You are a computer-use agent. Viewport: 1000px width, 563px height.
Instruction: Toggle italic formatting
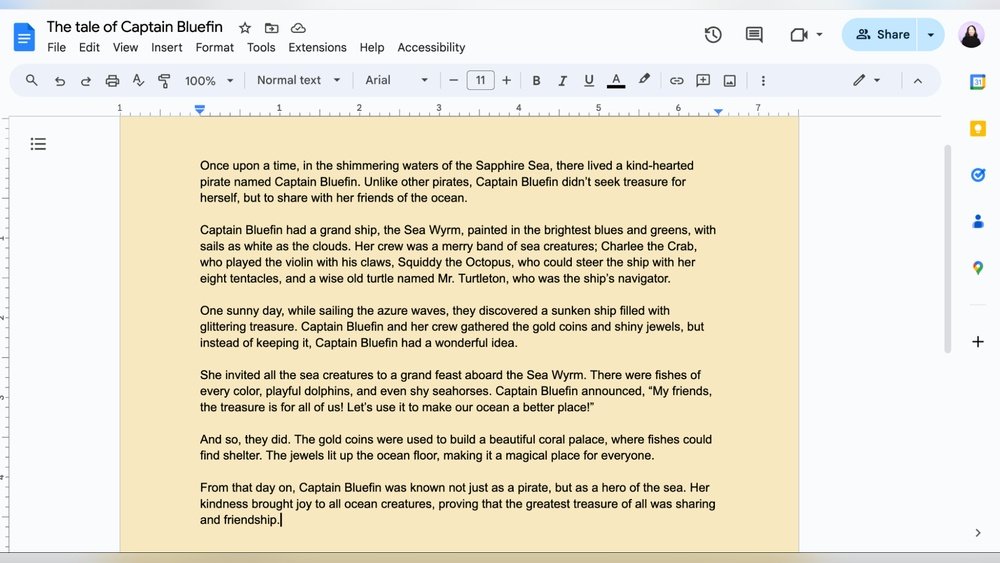(562, 80)
